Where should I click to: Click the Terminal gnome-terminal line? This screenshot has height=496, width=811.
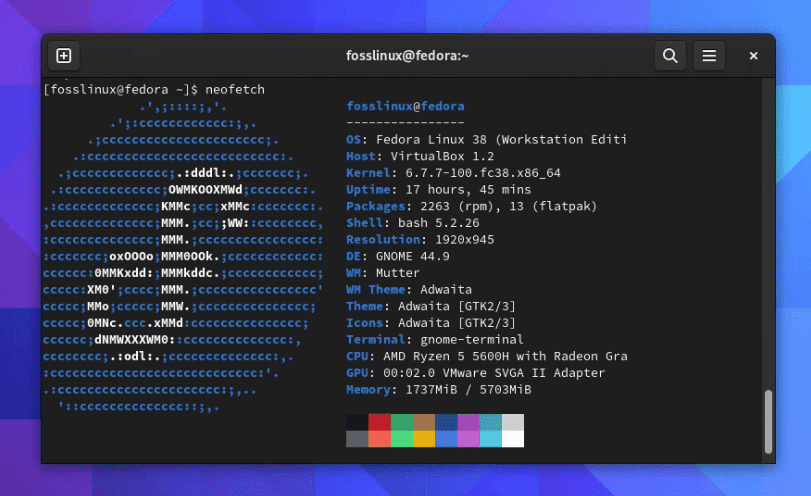click(434, 339)
